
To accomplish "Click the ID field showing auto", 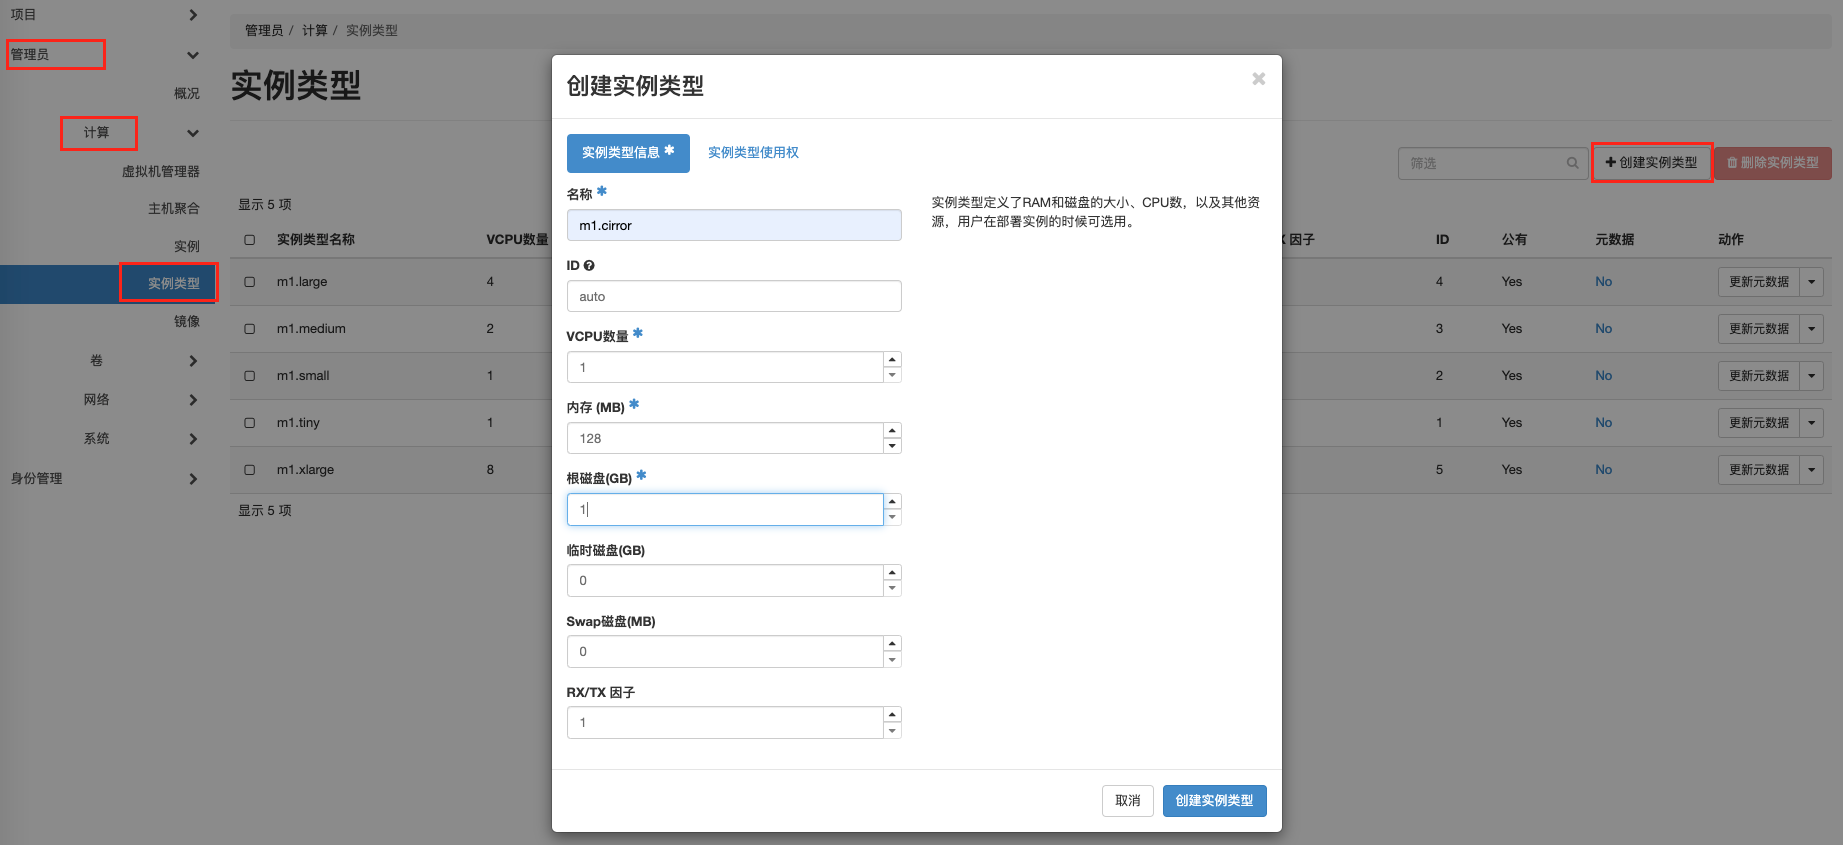I will click(x=734, y=296).
